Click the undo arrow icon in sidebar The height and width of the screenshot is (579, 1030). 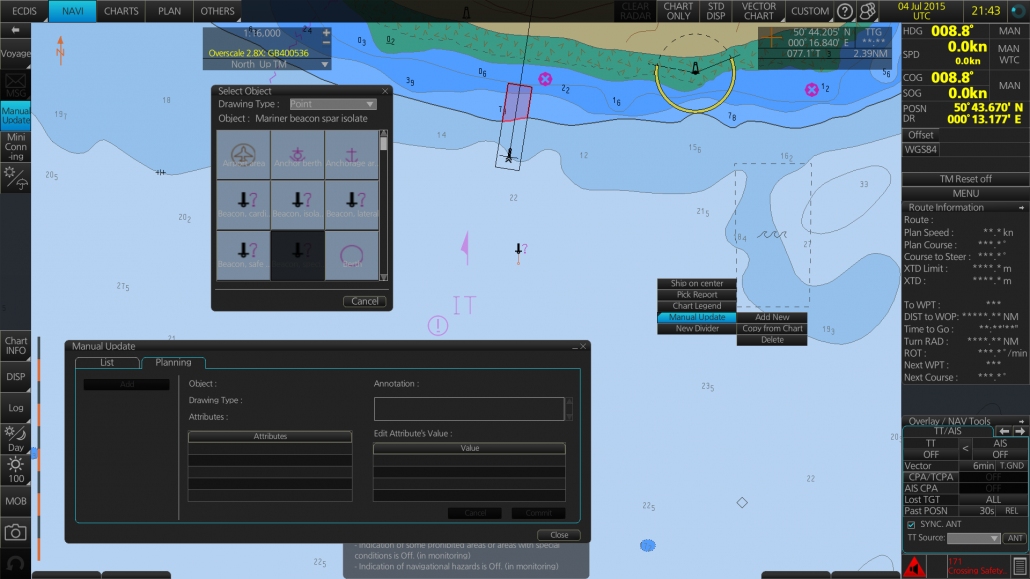click(x=15, y=563)
